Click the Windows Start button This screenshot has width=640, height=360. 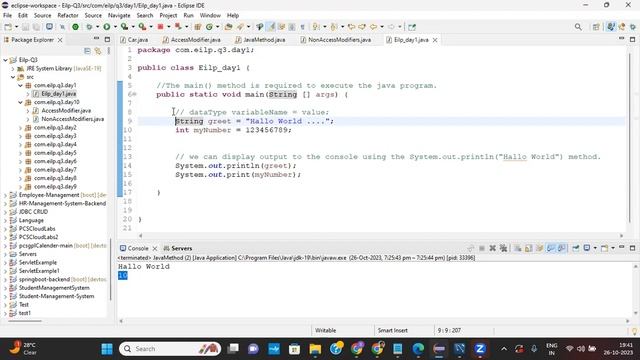click(107, 349)
